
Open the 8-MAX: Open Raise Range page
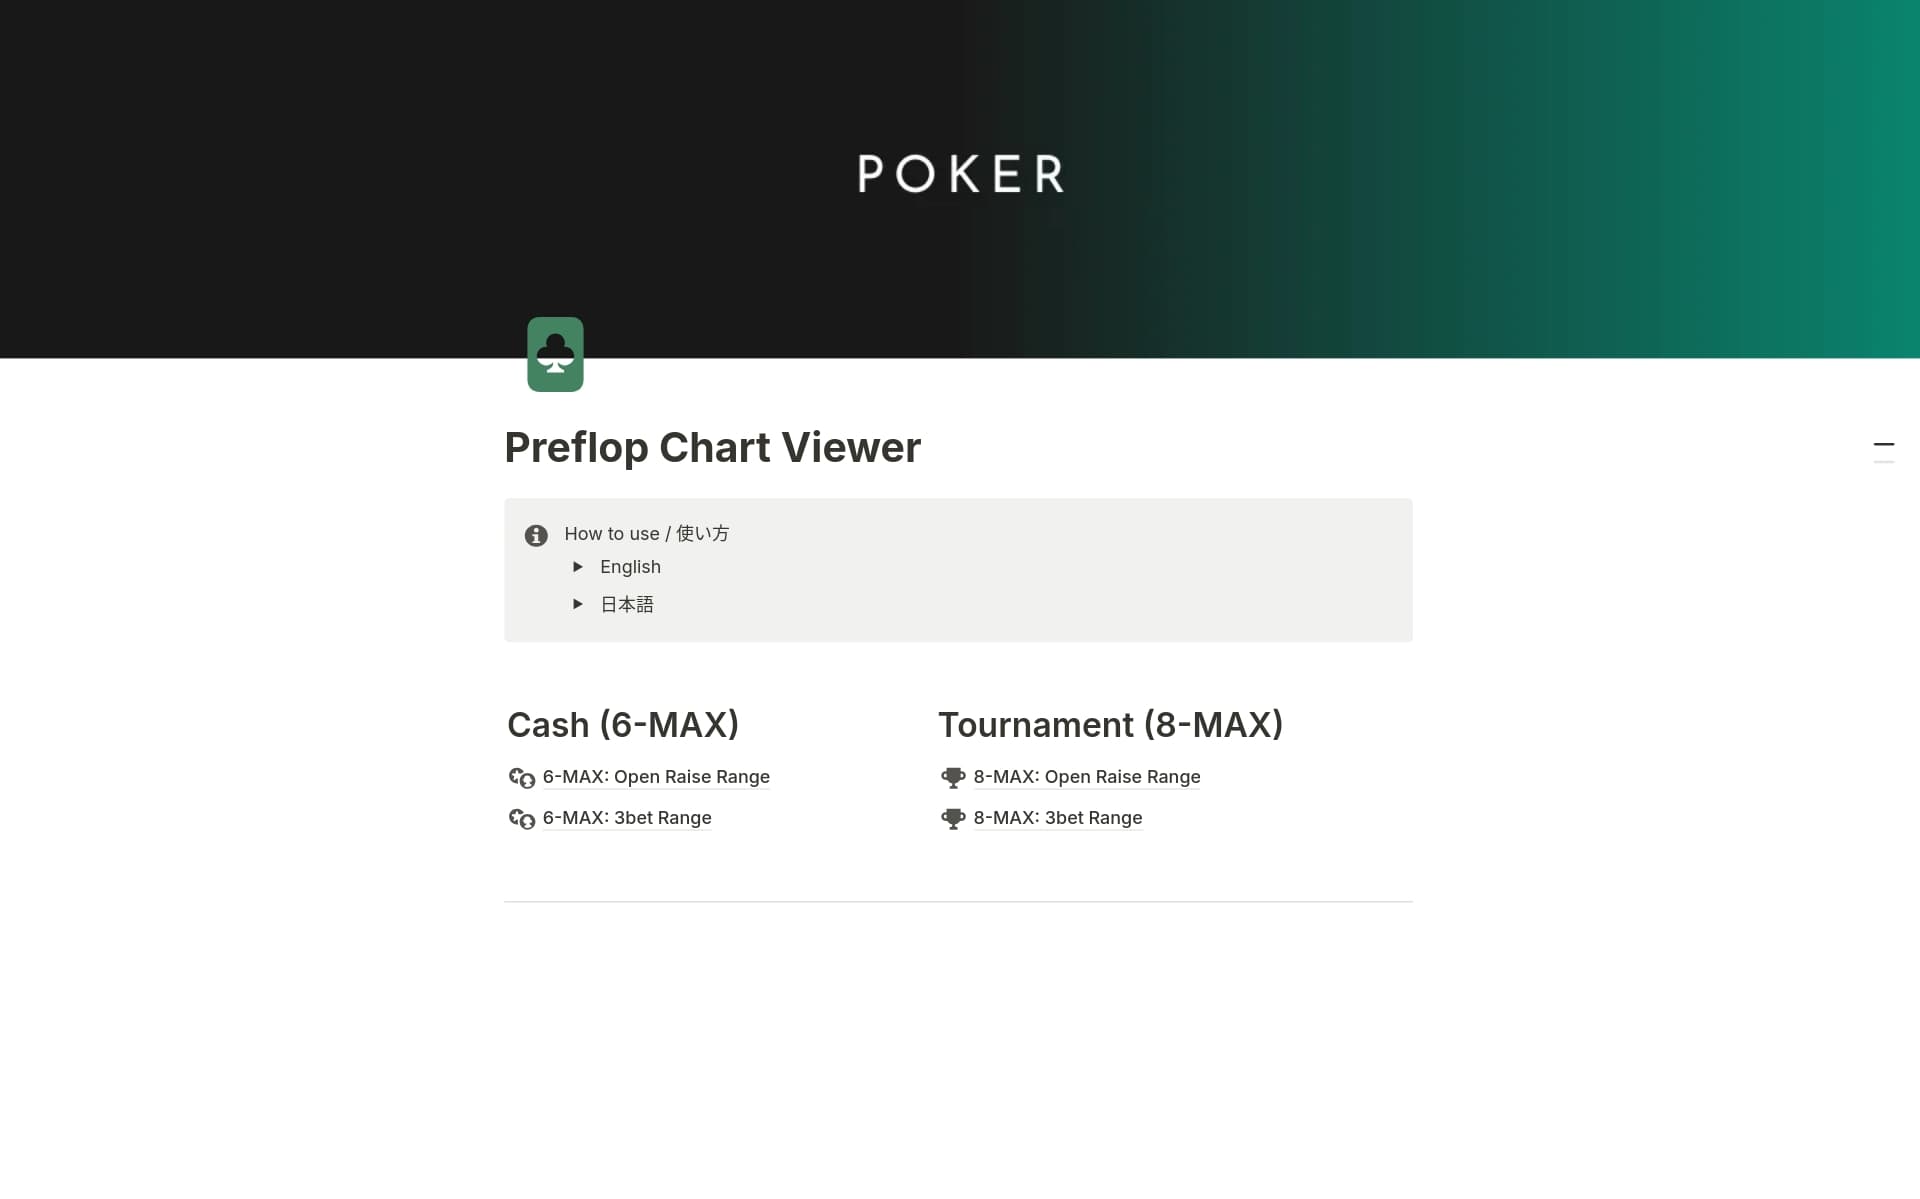coord(1087,776)
